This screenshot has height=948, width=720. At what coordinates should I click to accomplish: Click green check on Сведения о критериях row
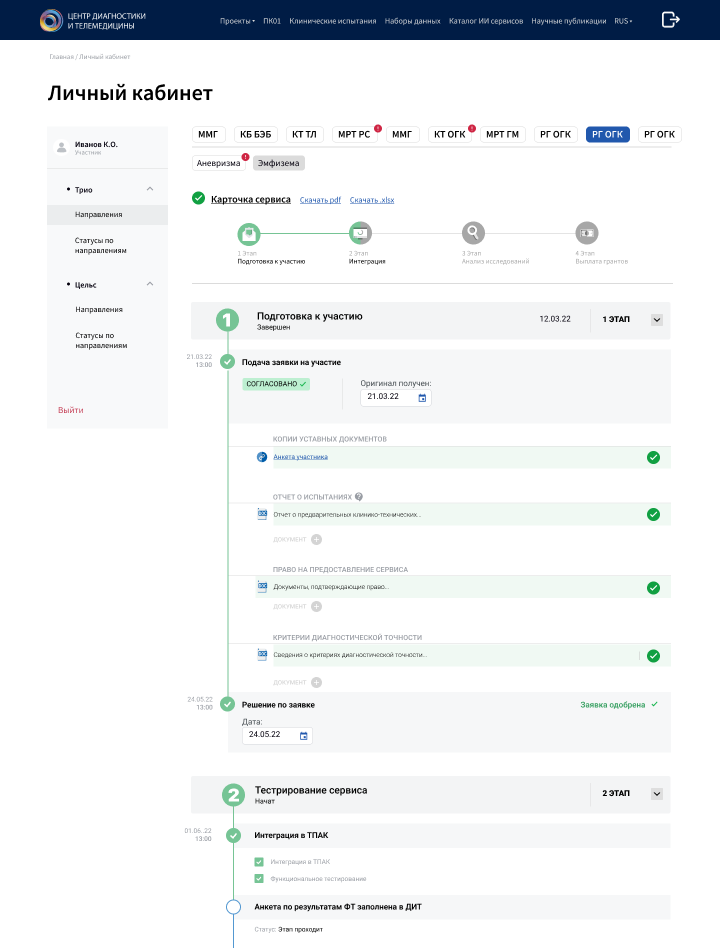(653, 656)
